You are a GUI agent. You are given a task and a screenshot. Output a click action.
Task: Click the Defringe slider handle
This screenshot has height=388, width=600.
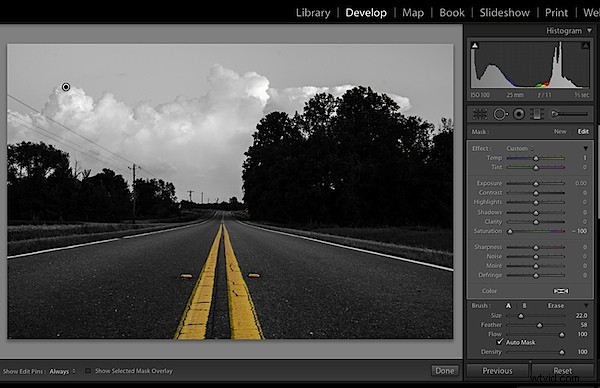536,276
